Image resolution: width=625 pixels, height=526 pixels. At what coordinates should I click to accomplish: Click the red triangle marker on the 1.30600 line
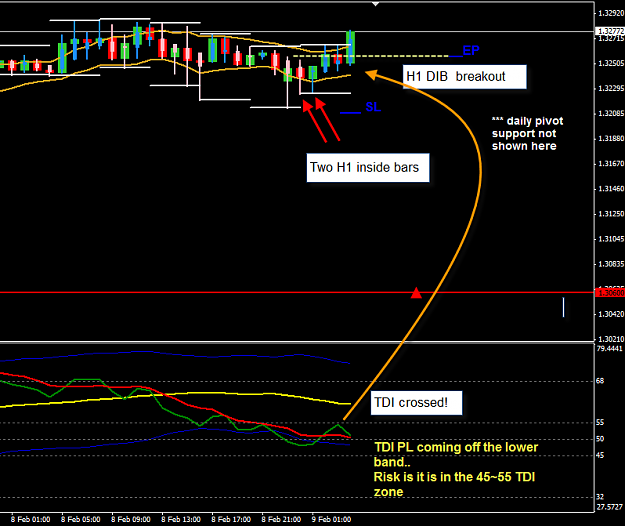(x=416, y=293)
